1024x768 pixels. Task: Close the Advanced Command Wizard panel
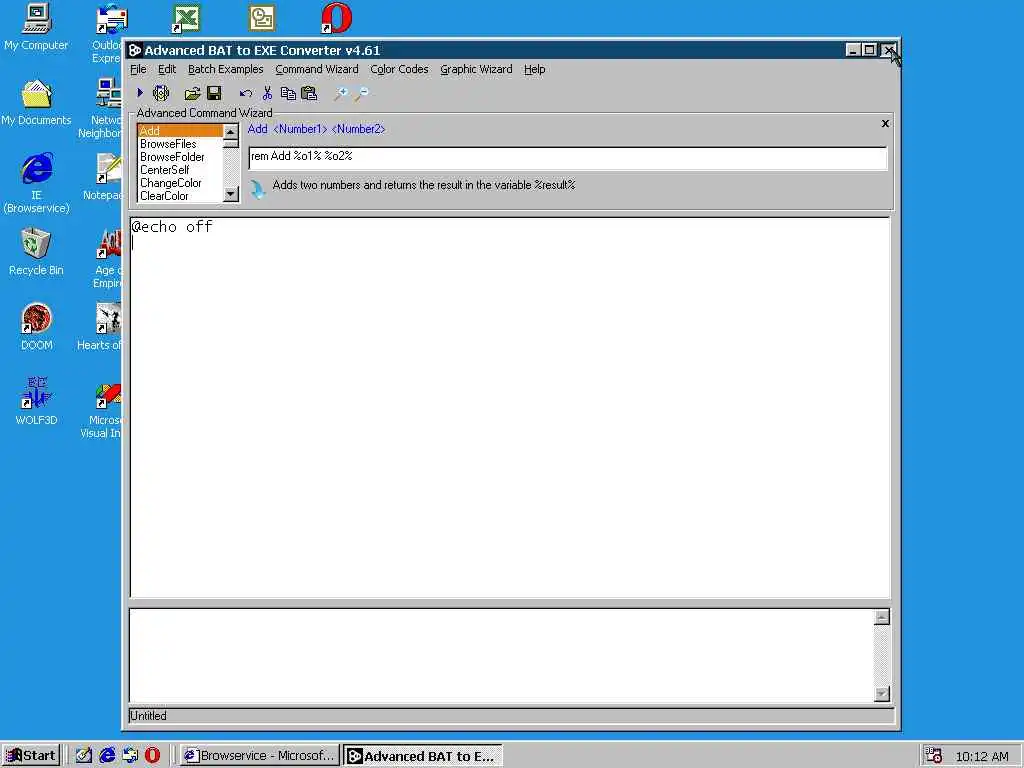coord(885,123)
